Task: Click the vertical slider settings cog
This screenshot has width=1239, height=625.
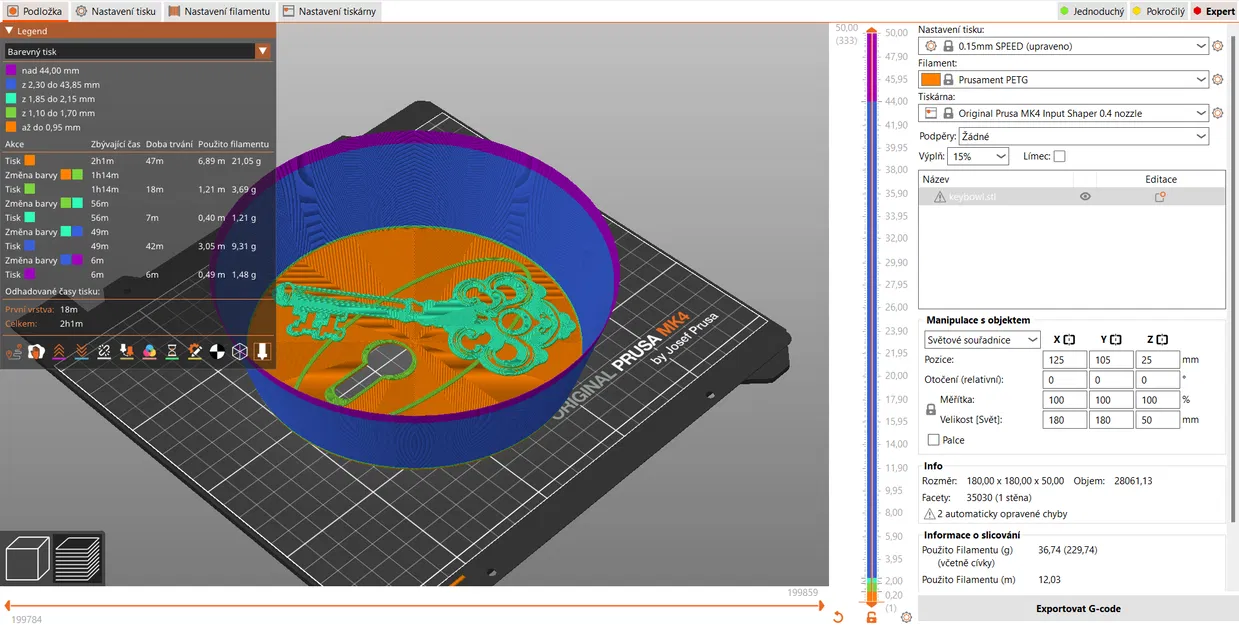Action: pyautogui.click(x=906, y=617)
